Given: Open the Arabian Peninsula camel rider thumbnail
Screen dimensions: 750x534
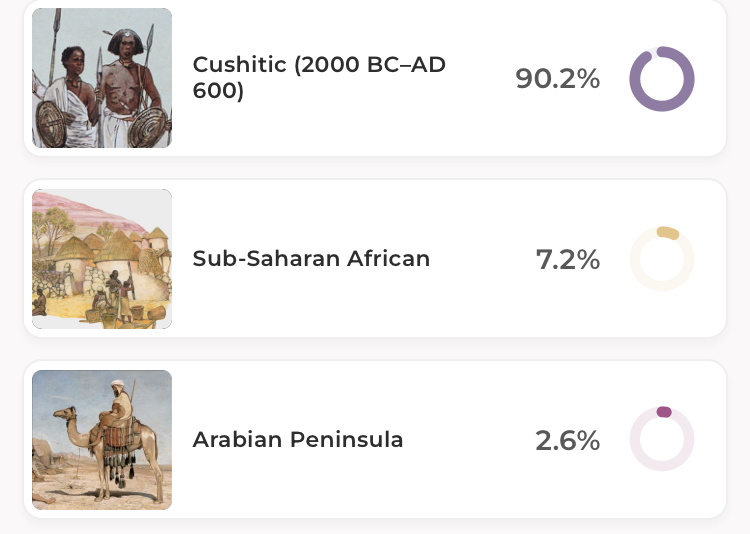Looking at the screenshot, I should [102, 440].
